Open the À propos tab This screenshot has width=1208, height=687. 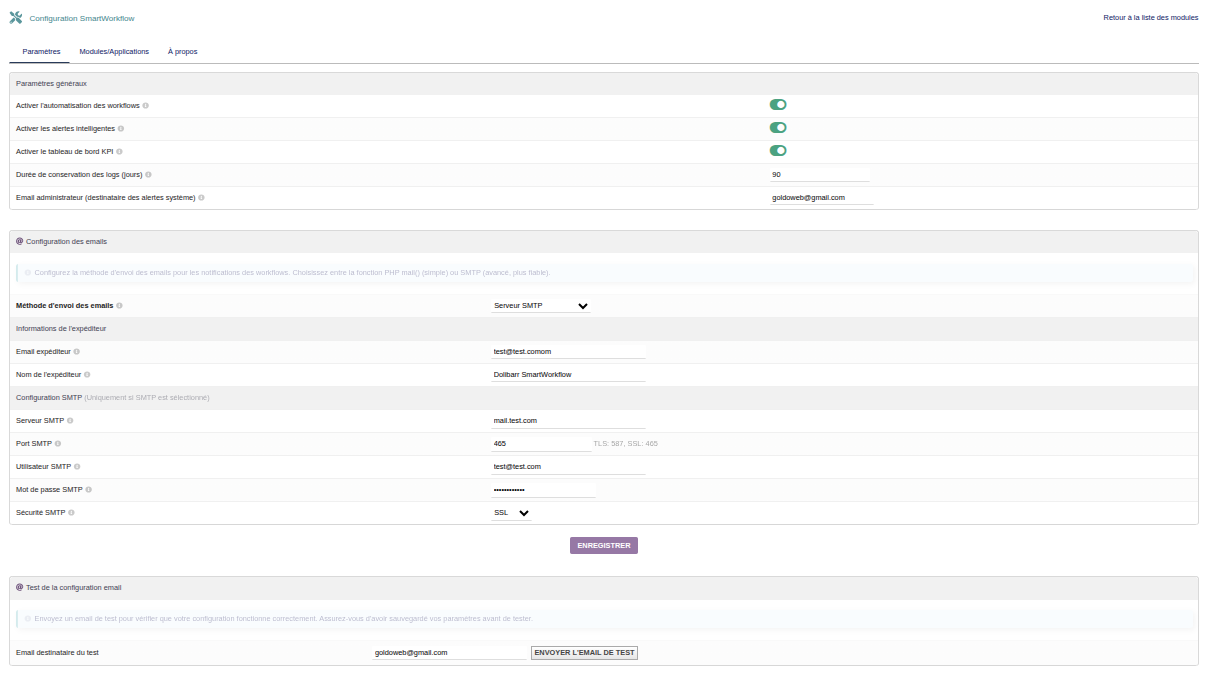coord(182,51)
